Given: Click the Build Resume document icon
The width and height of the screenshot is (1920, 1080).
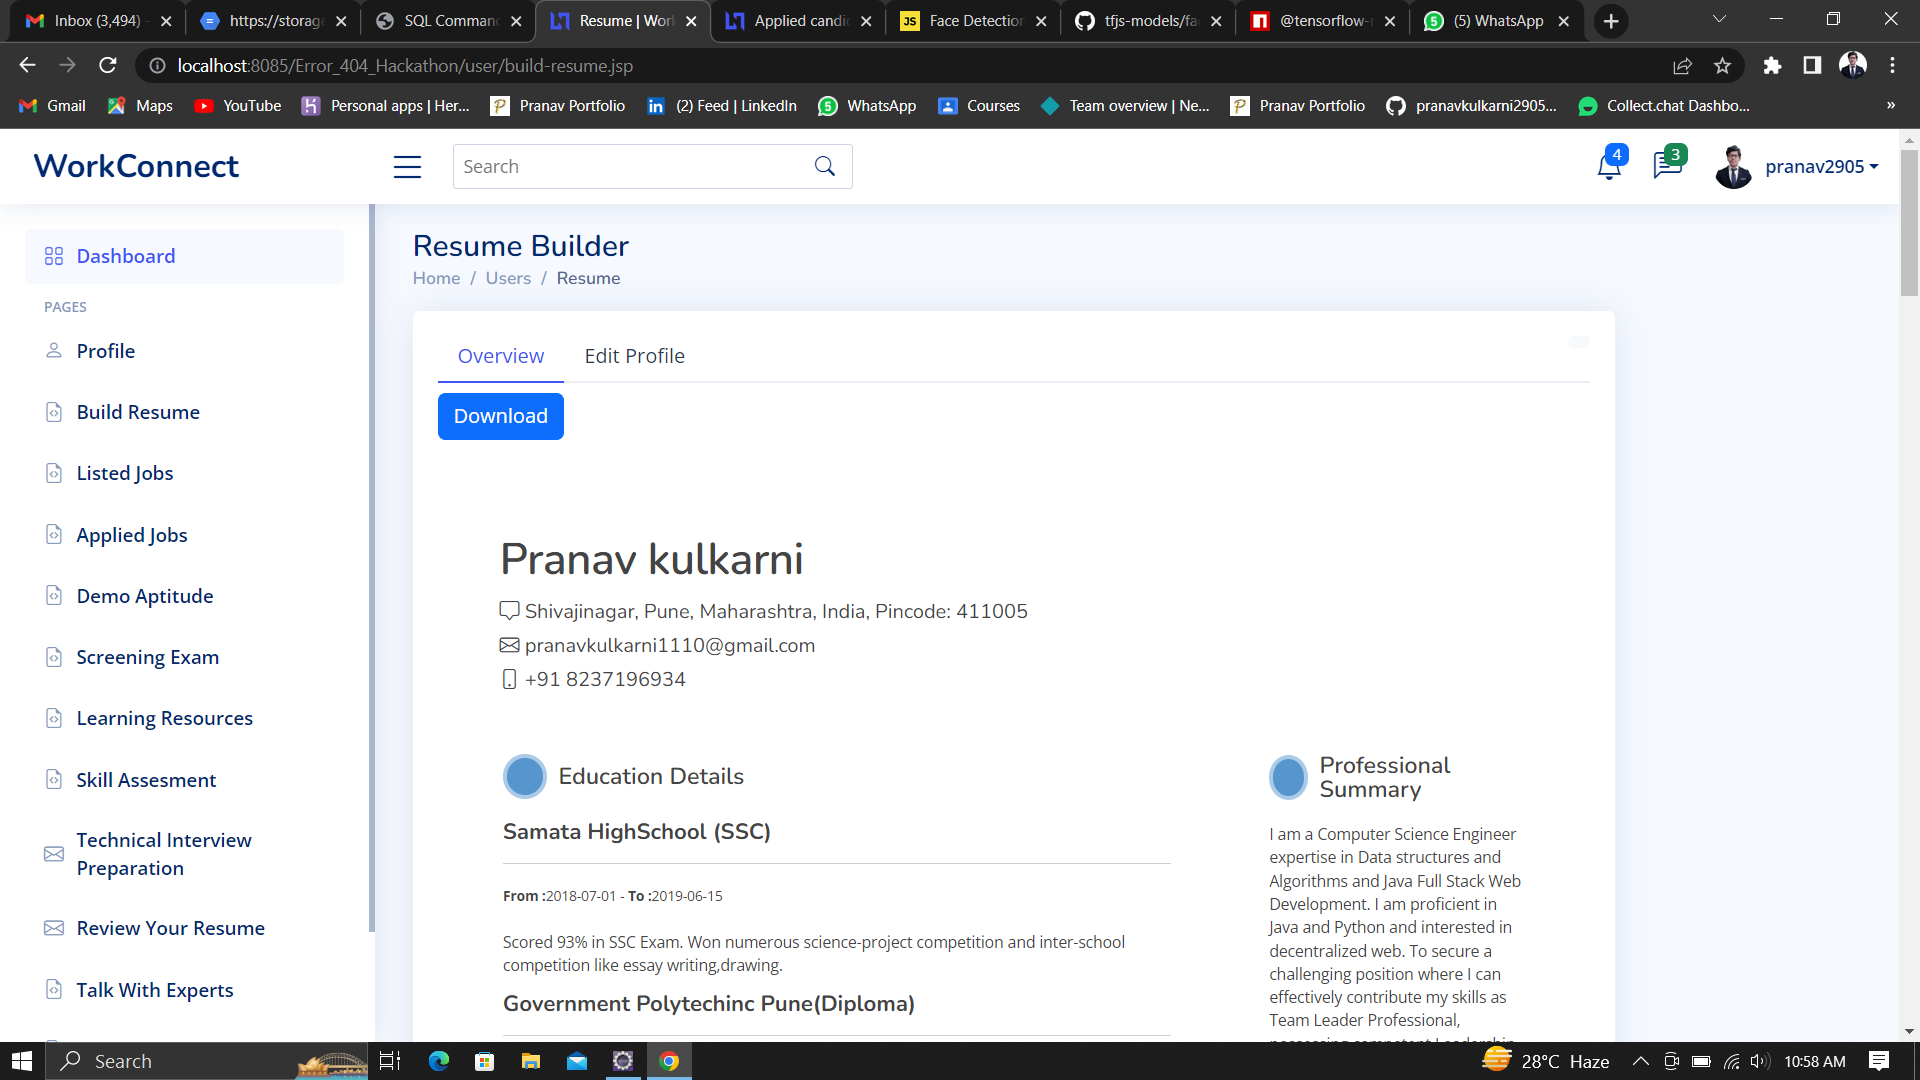Looking at the screenshot, I should [54, 412].
